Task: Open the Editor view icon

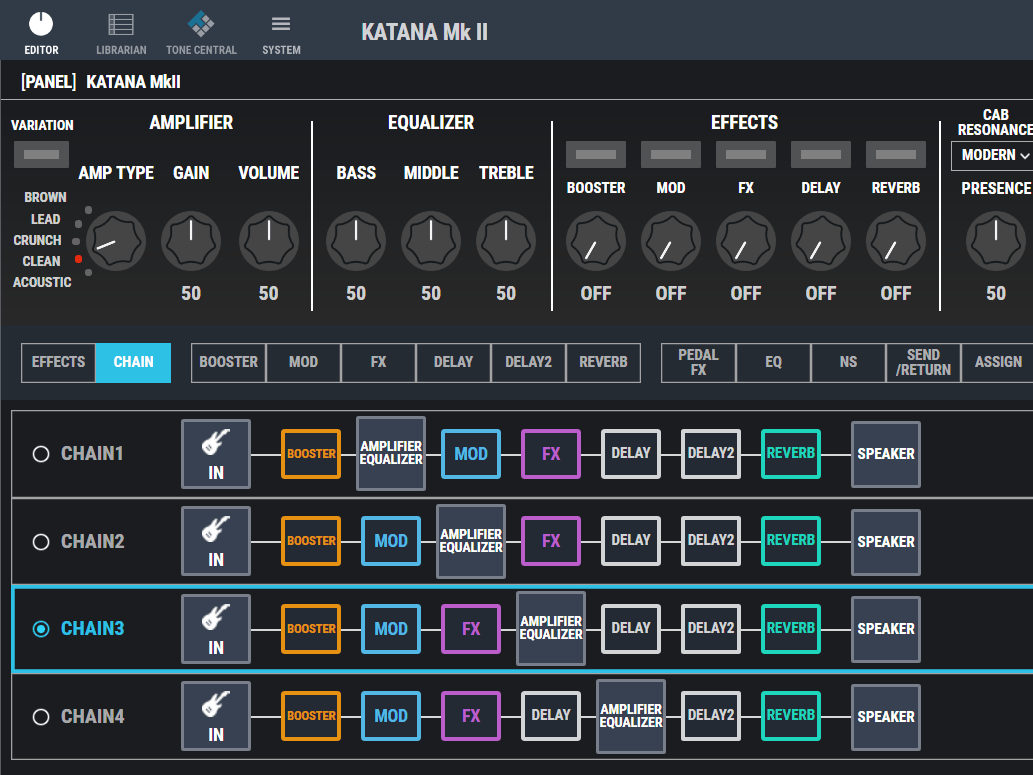Action: pos(41,33)
